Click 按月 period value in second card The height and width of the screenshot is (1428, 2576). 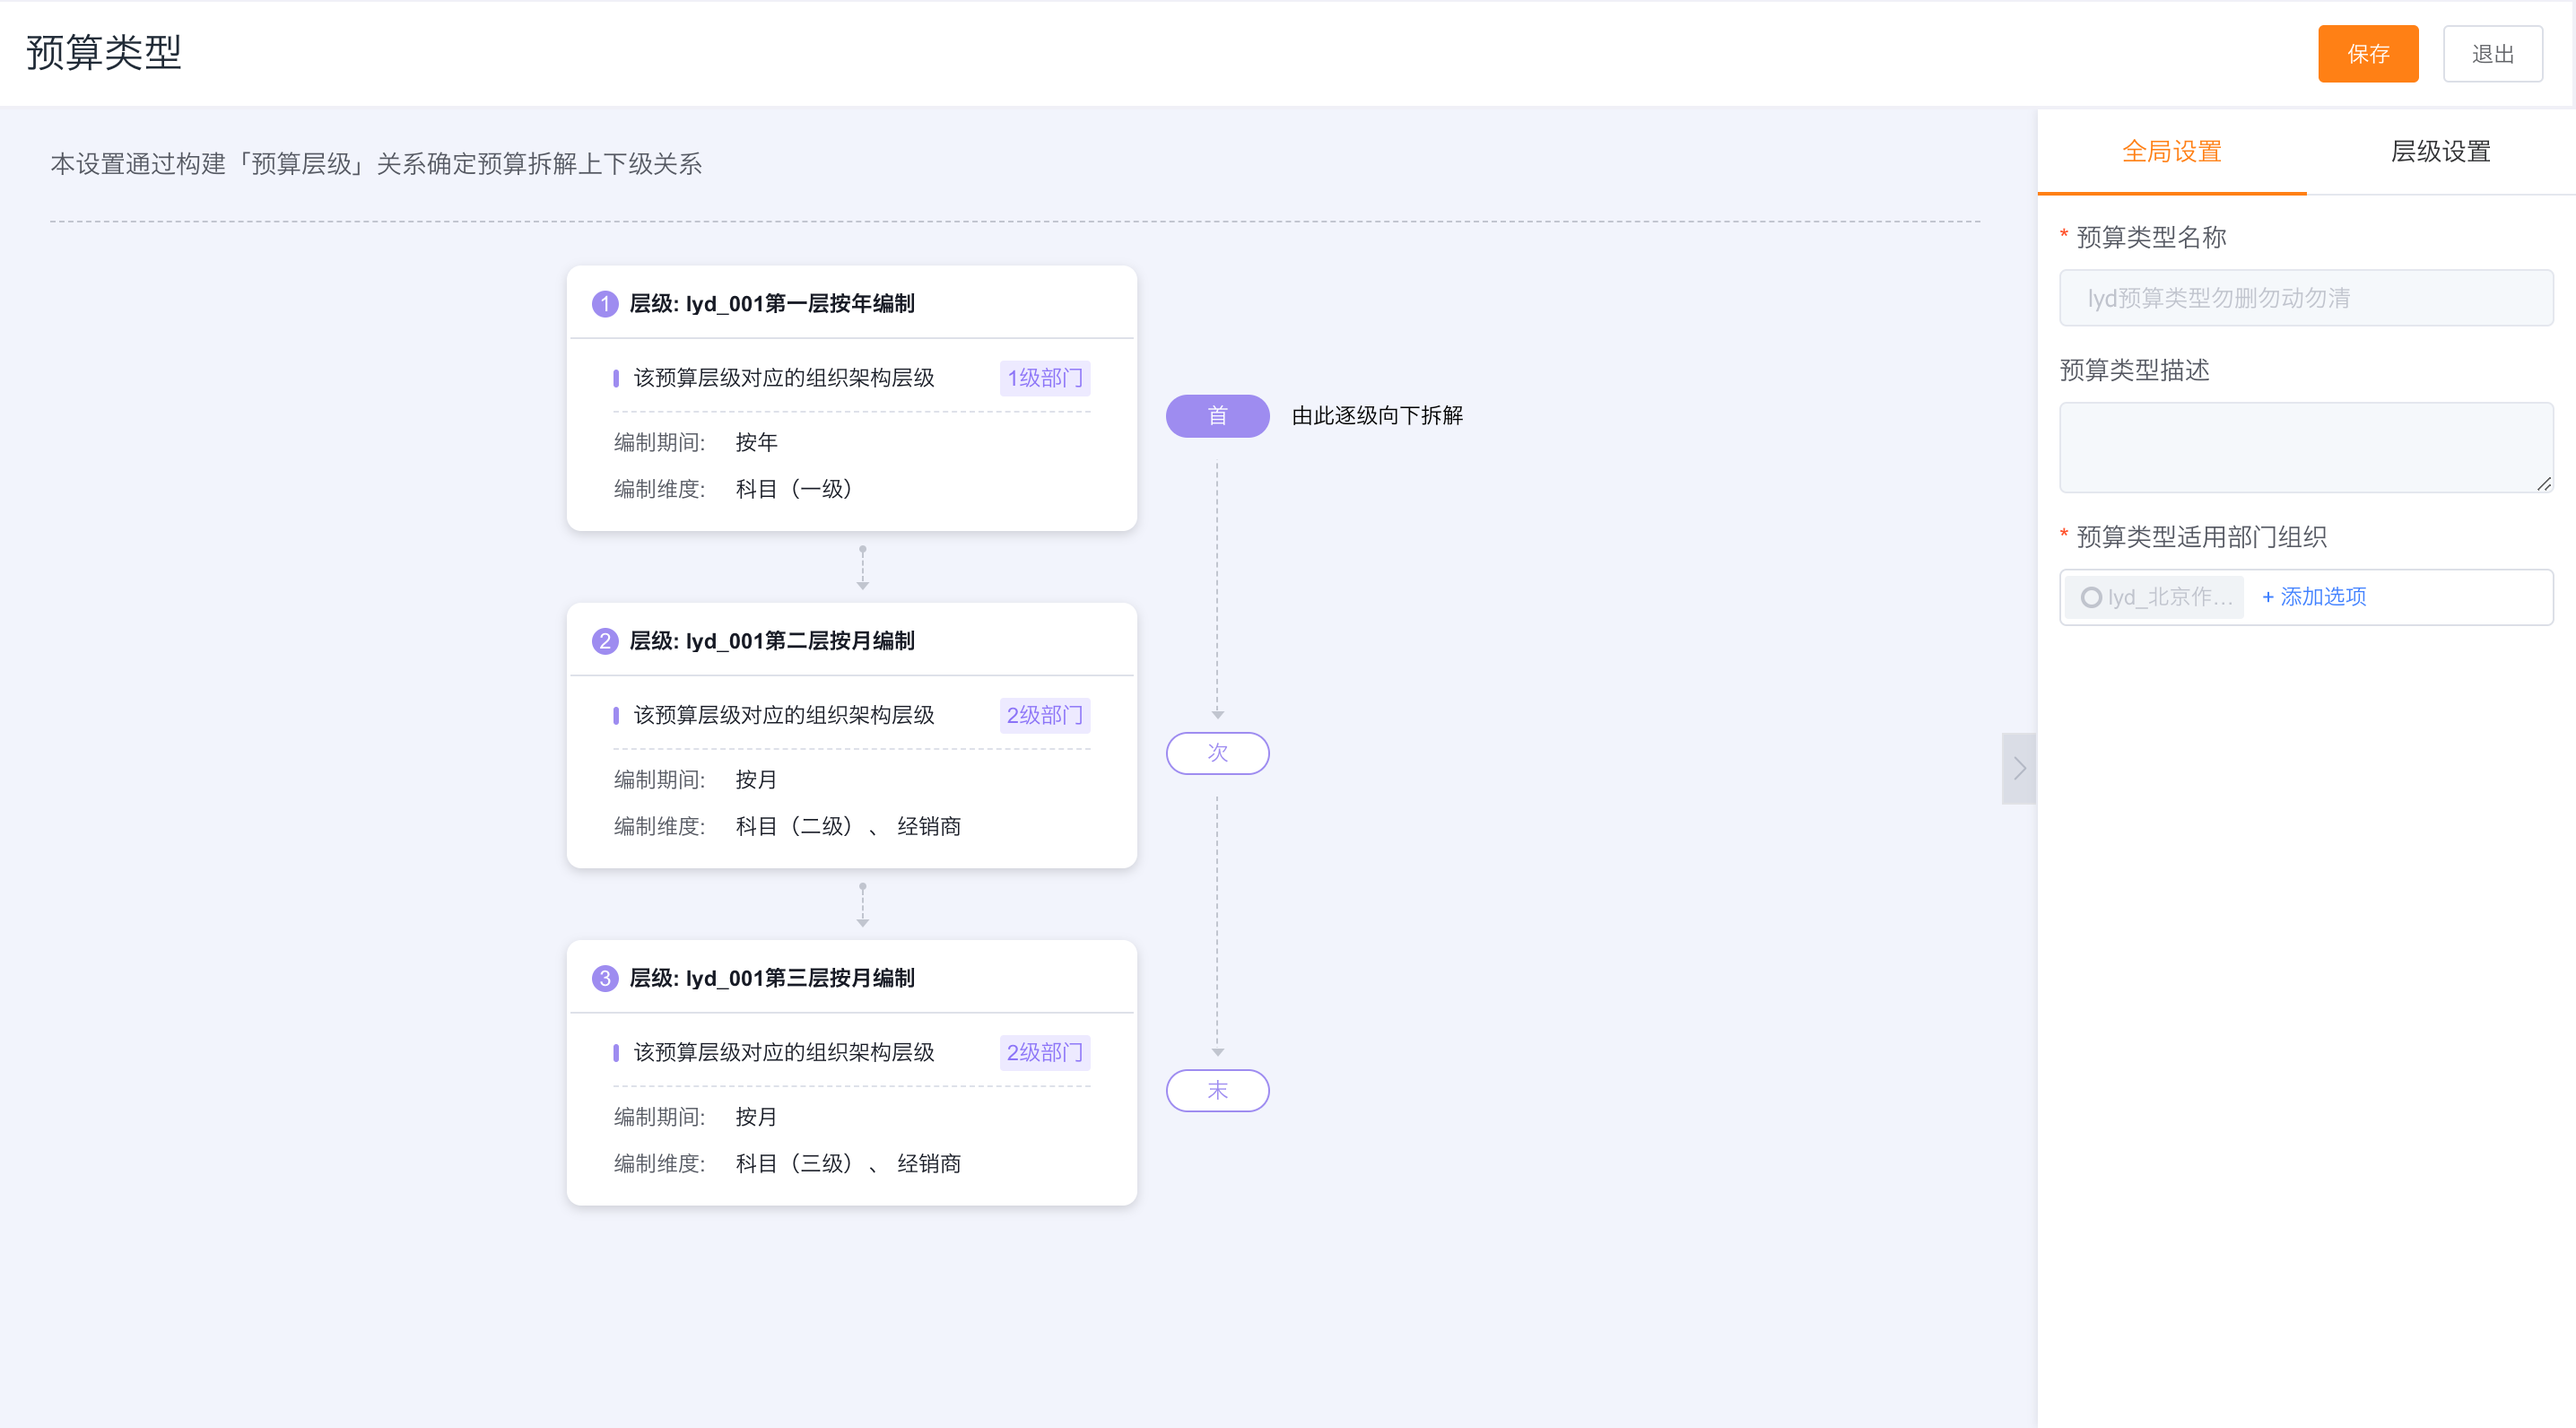756,779
